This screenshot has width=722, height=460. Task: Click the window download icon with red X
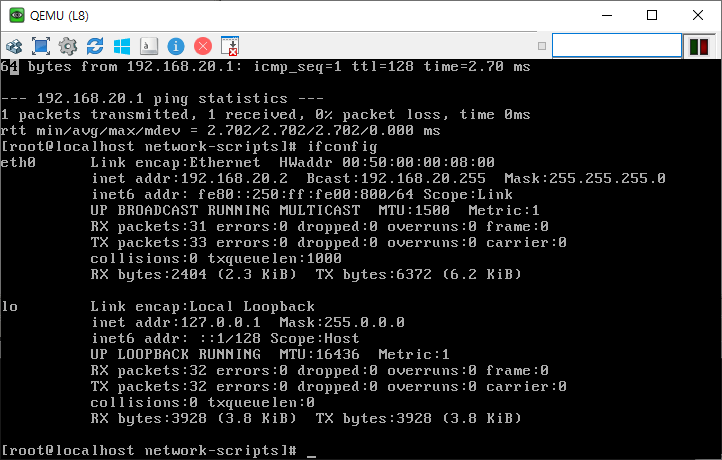pyautogui.click(x=230, y=46)
